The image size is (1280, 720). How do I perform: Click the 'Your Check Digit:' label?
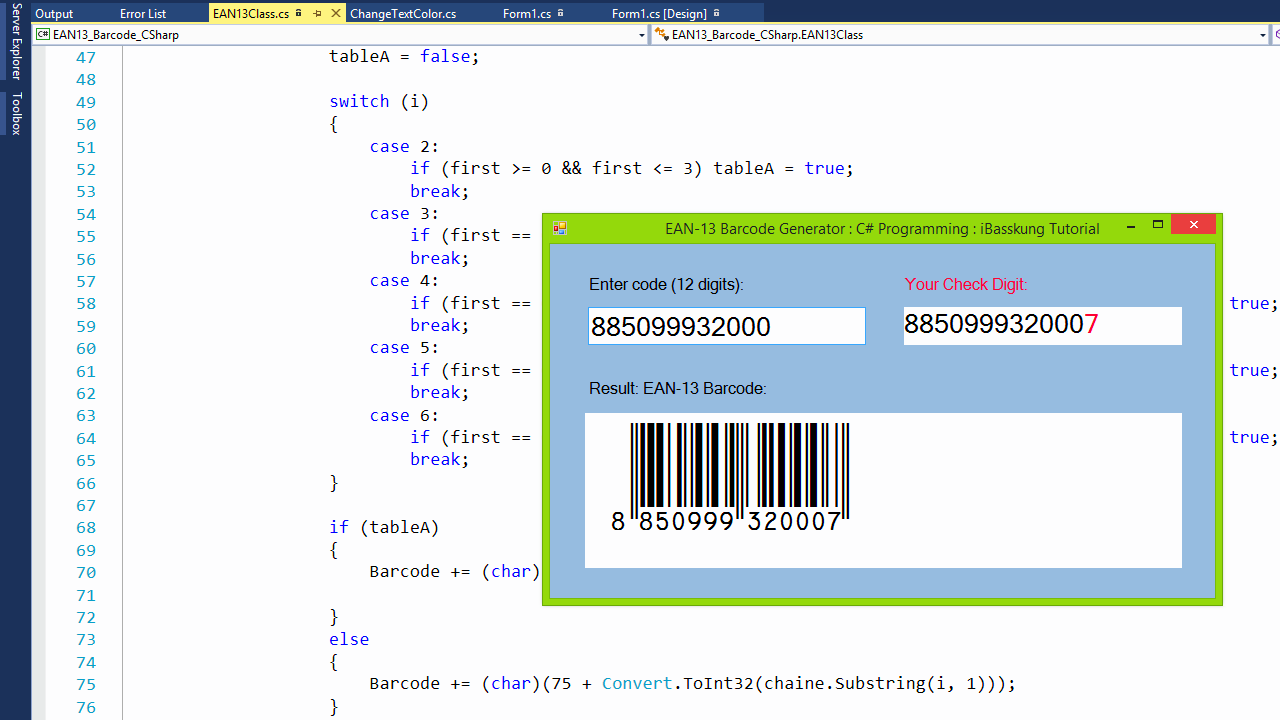tap(966, 284)
